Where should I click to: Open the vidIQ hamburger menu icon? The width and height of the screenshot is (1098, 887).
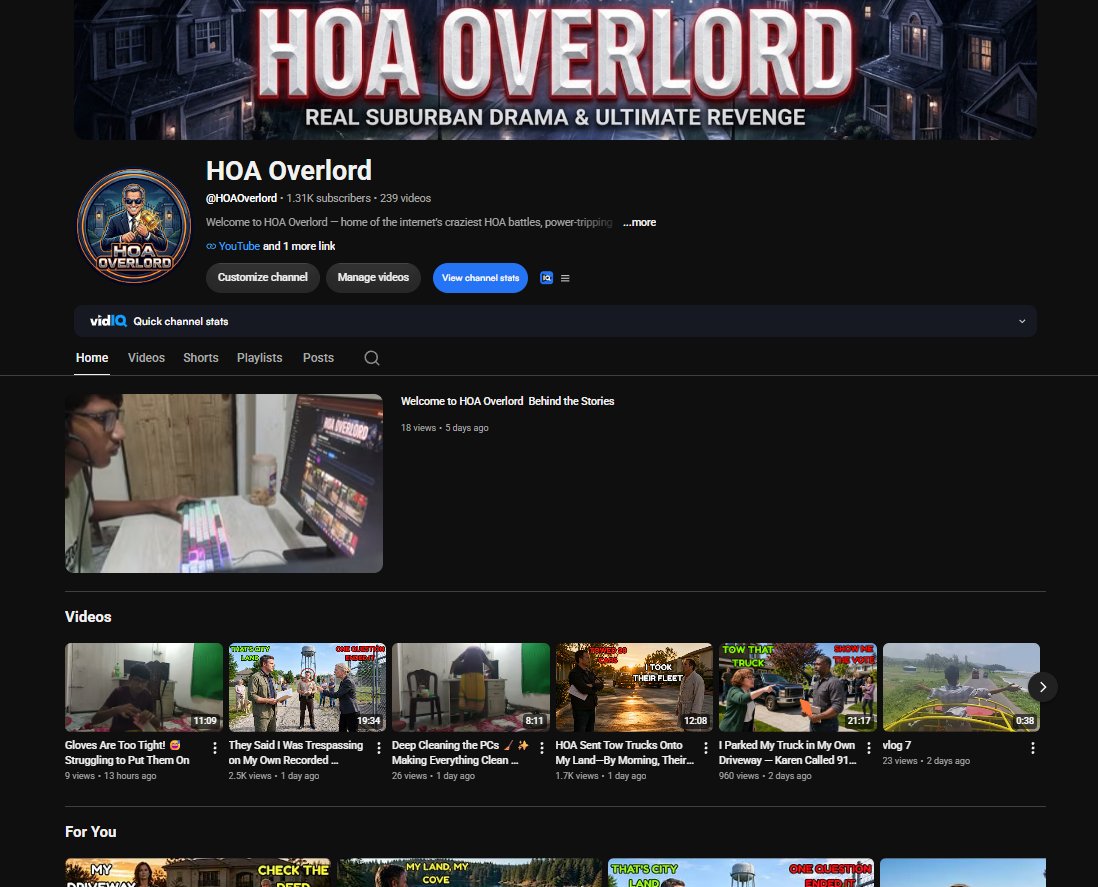point(565,278)
